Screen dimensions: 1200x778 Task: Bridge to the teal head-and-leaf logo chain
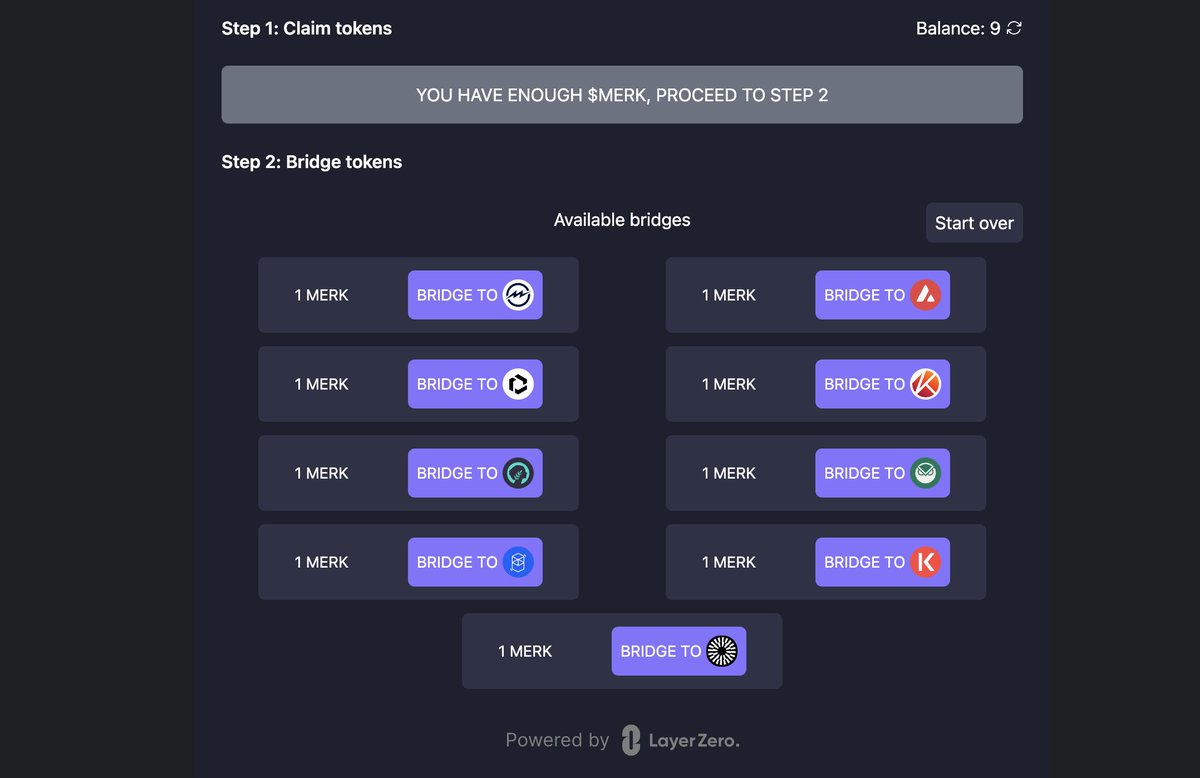click(475, 473)
